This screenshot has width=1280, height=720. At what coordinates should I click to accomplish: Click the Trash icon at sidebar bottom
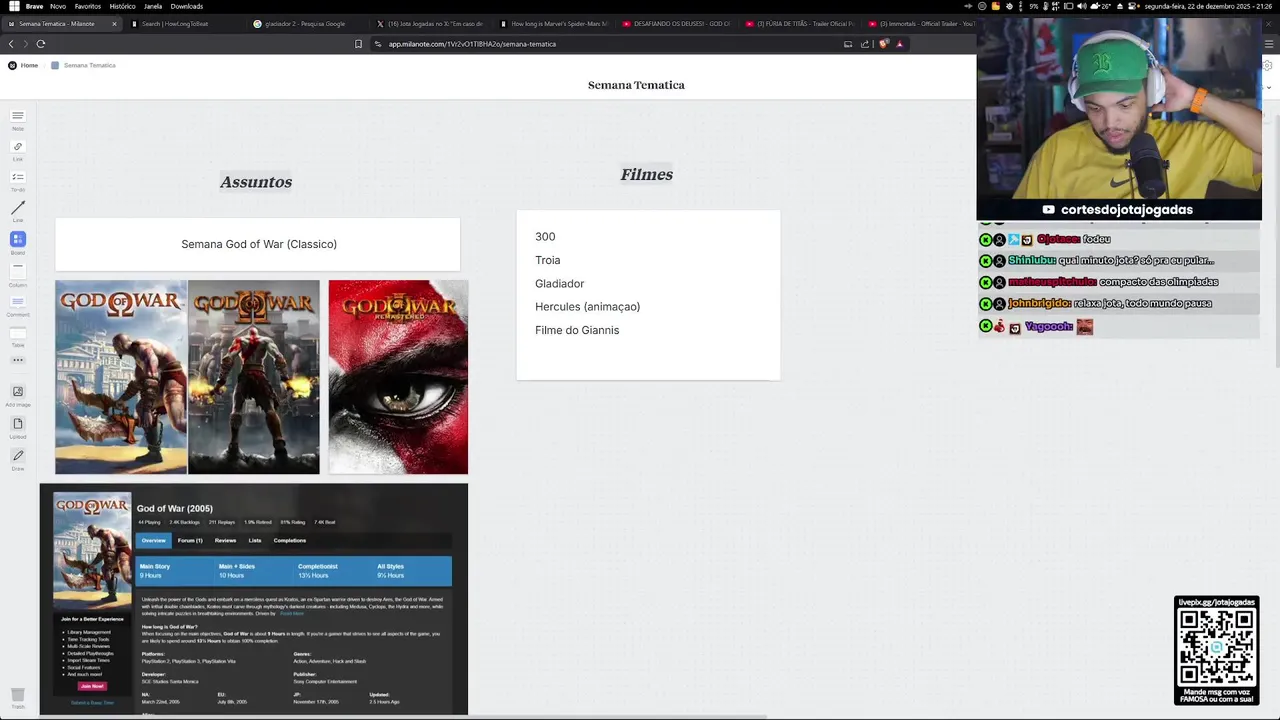tap(18, 697)
